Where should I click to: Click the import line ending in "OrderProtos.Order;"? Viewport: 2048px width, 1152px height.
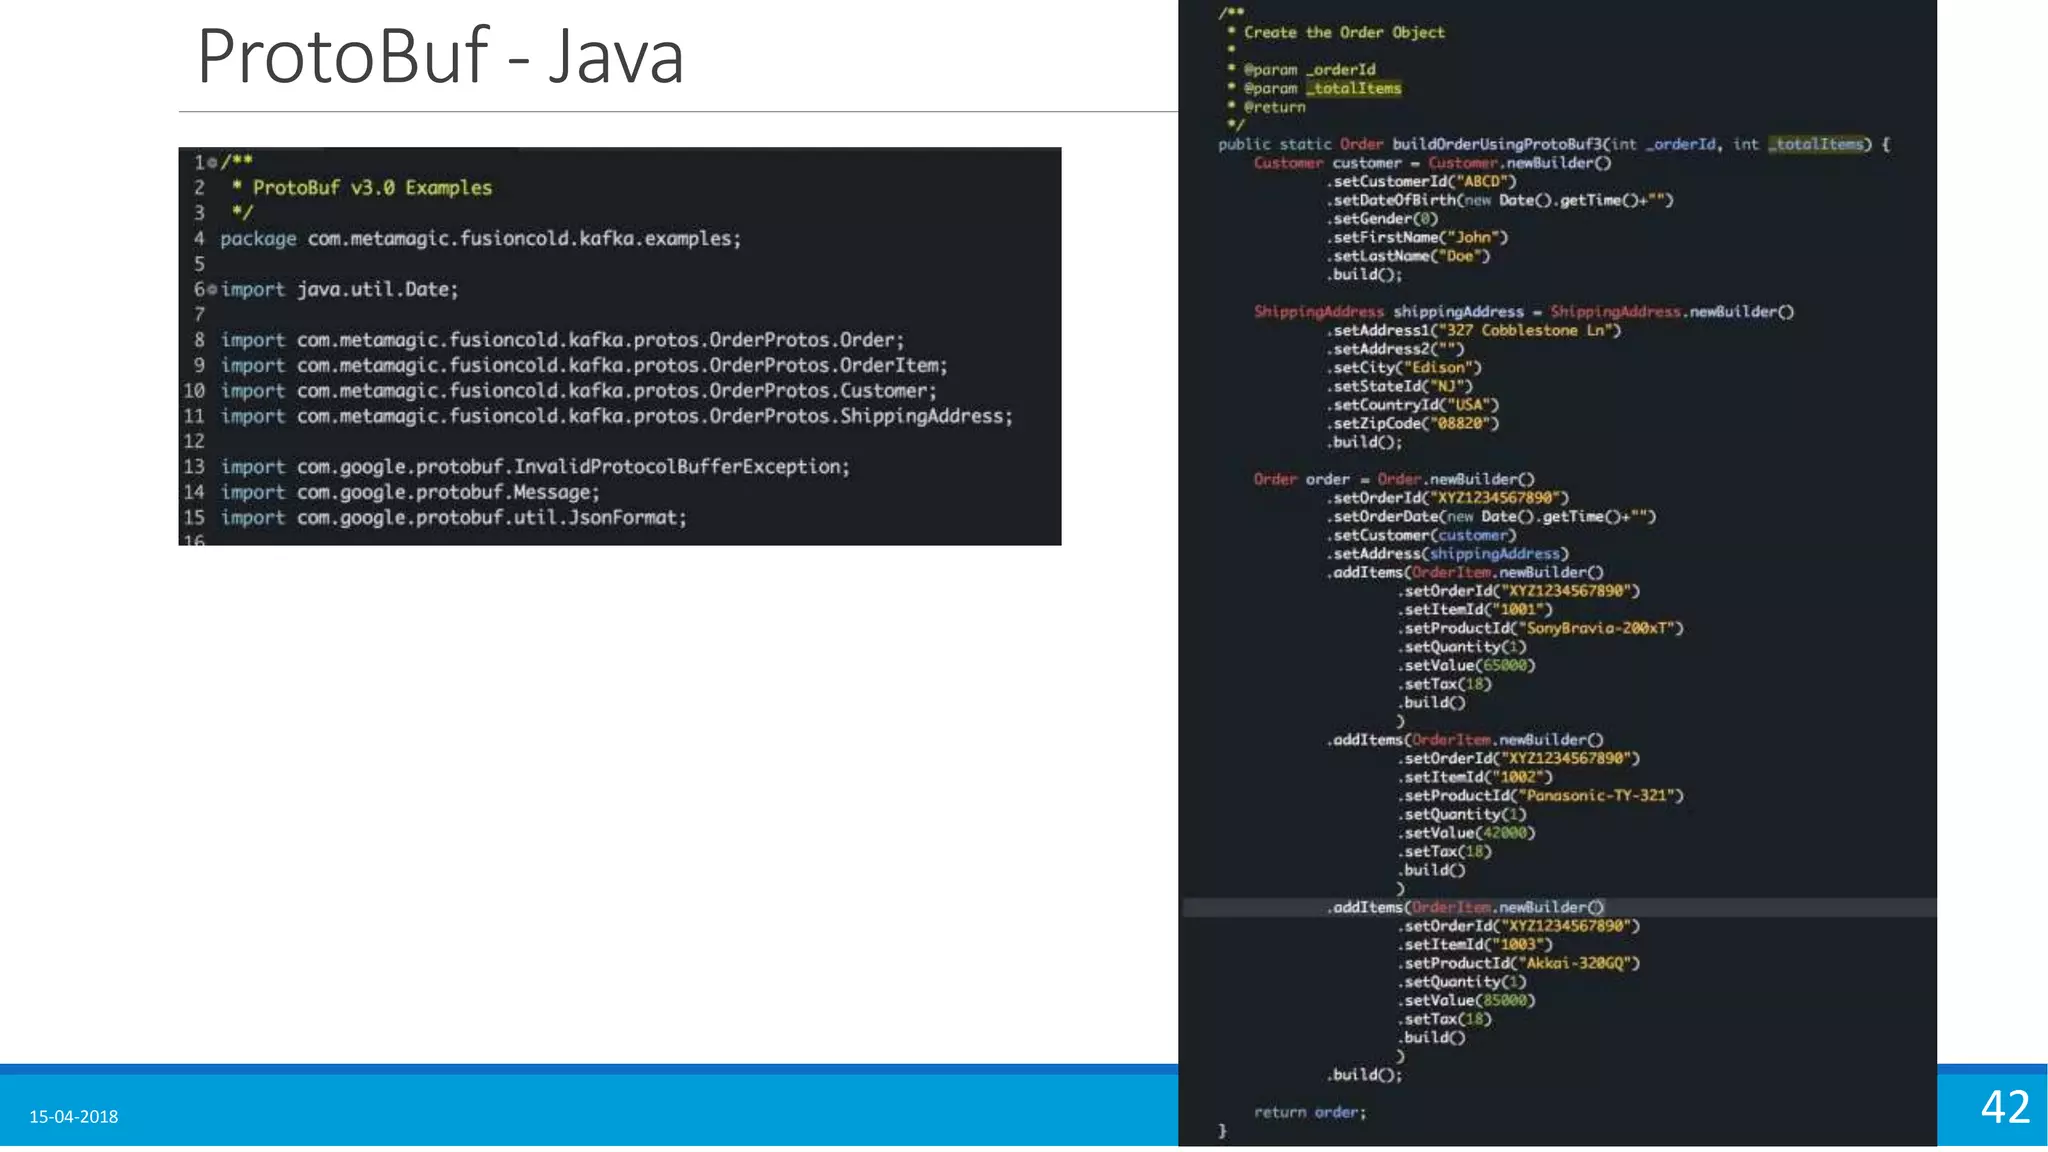[x=562, y=340]
